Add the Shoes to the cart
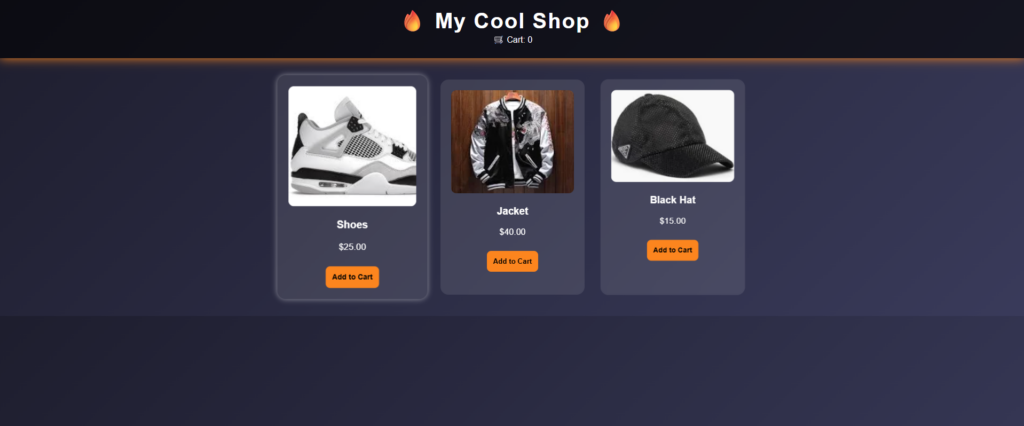 point(352,277)
